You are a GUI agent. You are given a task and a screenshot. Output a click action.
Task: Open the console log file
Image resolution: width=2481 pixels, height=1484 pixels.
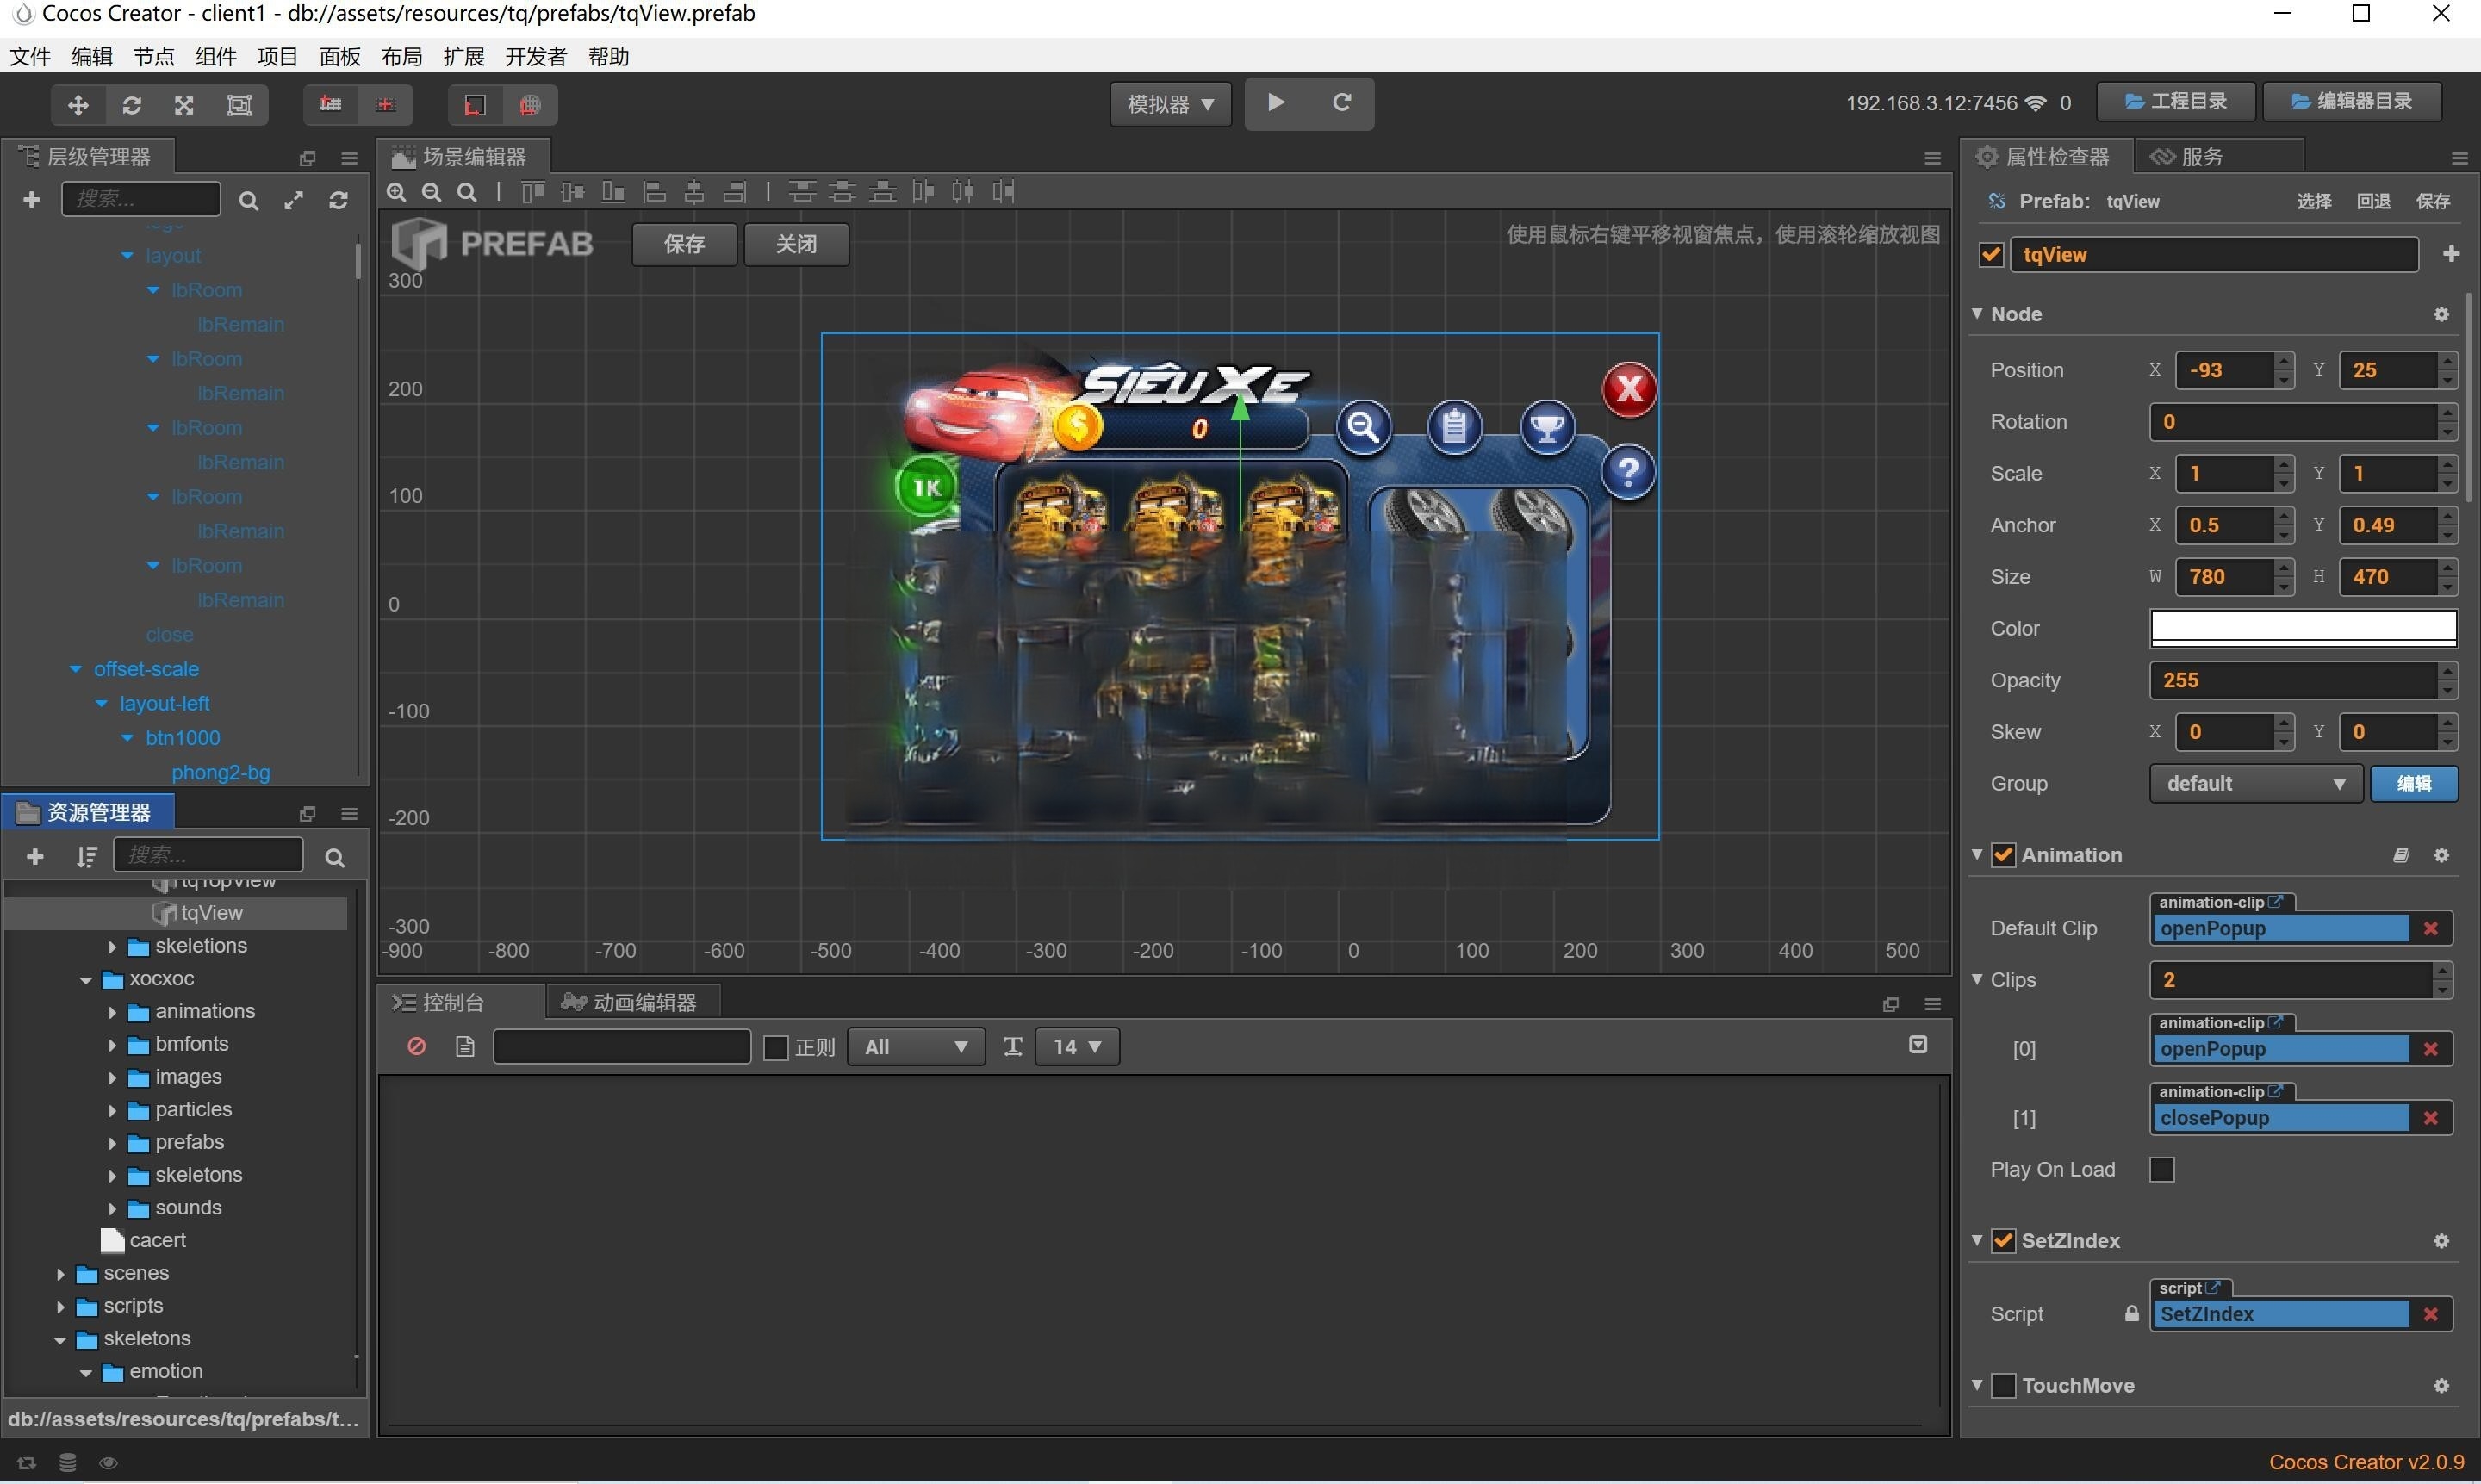click(x=465, y=1046)
